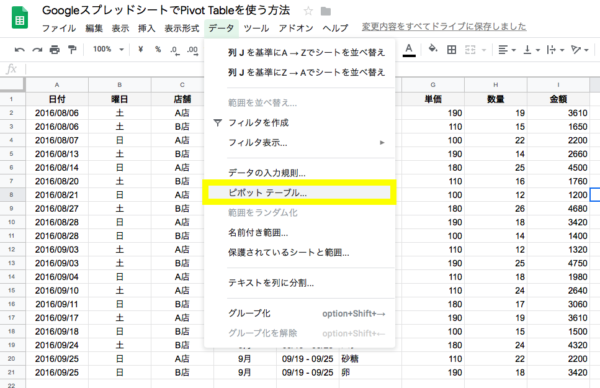The image size is (600, 388).
Task: Open the ファイル menu
Action: coord(59,28)
